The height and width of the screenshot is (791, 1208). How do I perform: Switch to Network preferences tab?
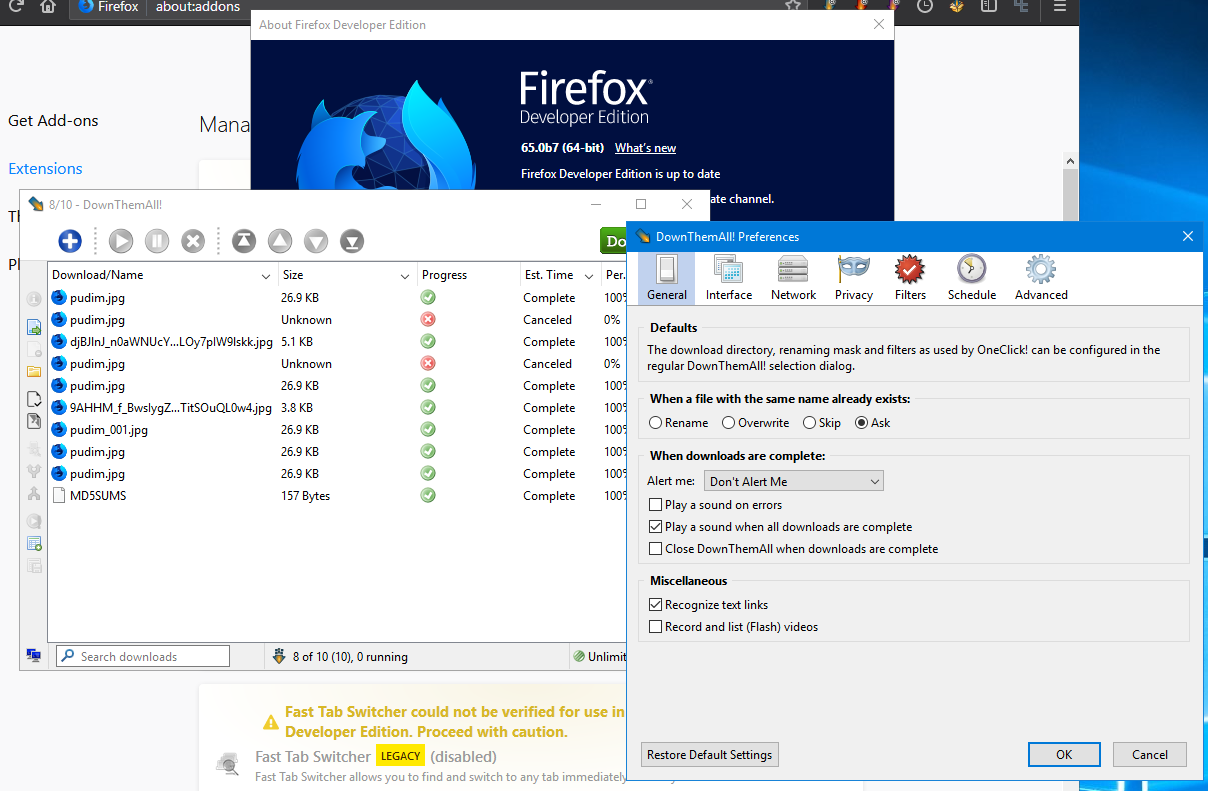click(x=793, y=278)
